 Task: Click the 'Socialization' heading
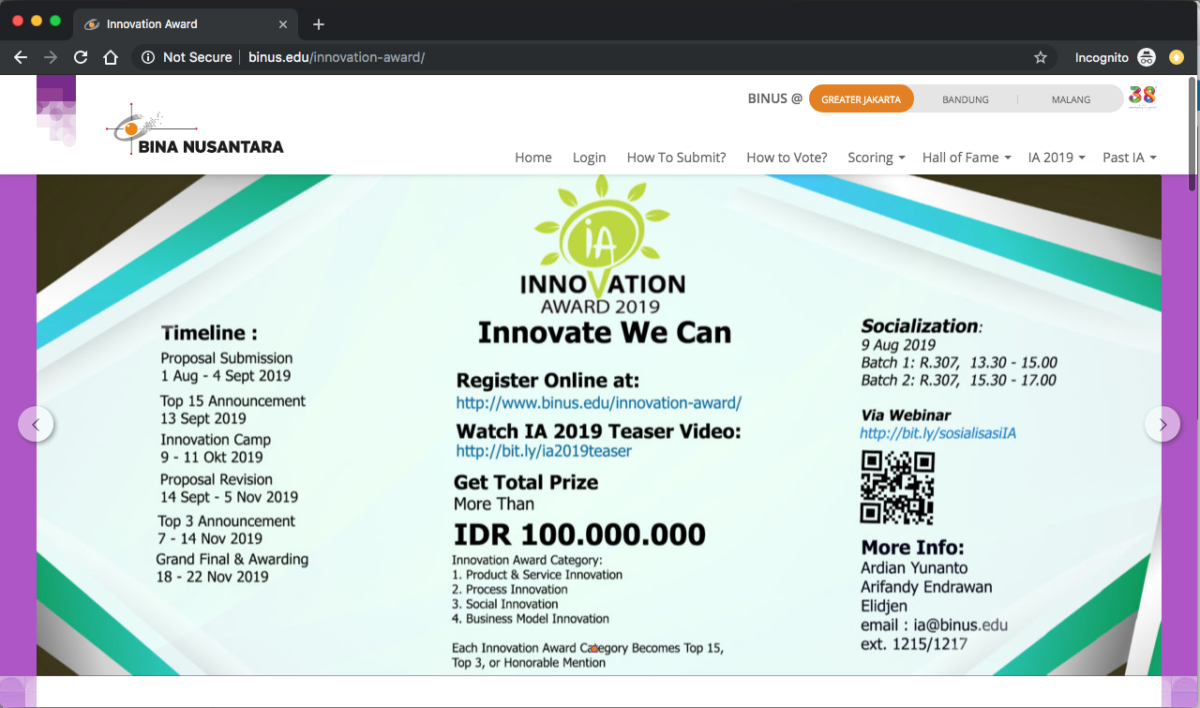[x=920, y=326]
